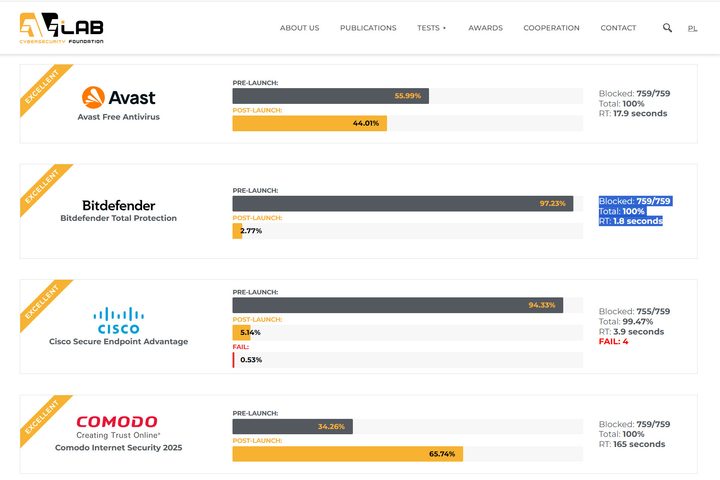Image resolution: width=720 pixels, height=480 pixels.
Task: Click the Bitdefender Total Protection product name
Action: click(118, 218)
